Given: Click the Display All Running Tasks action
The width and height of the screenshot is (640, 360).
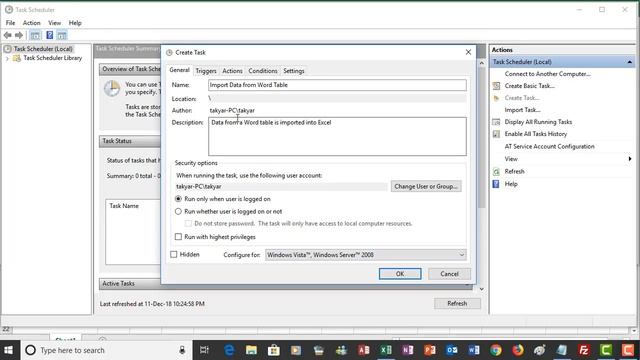Looking at the screenshot, I should (x=538, y=122).
